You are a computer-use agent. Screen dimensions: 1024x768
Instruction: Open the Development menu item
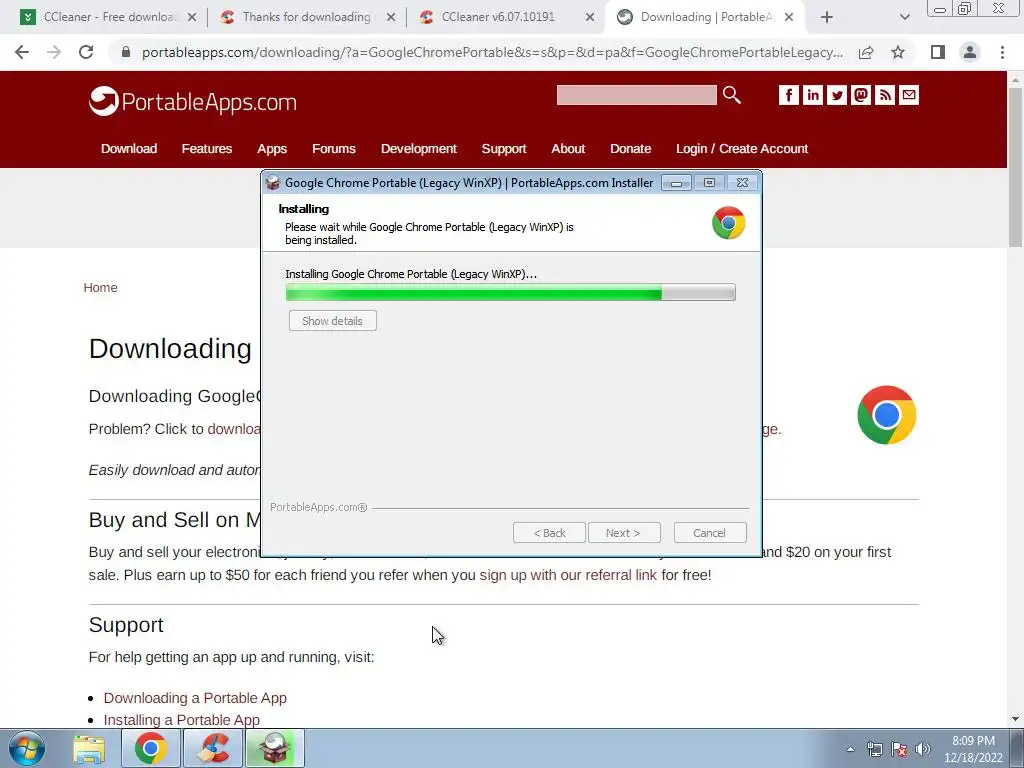tap(419, 149)
